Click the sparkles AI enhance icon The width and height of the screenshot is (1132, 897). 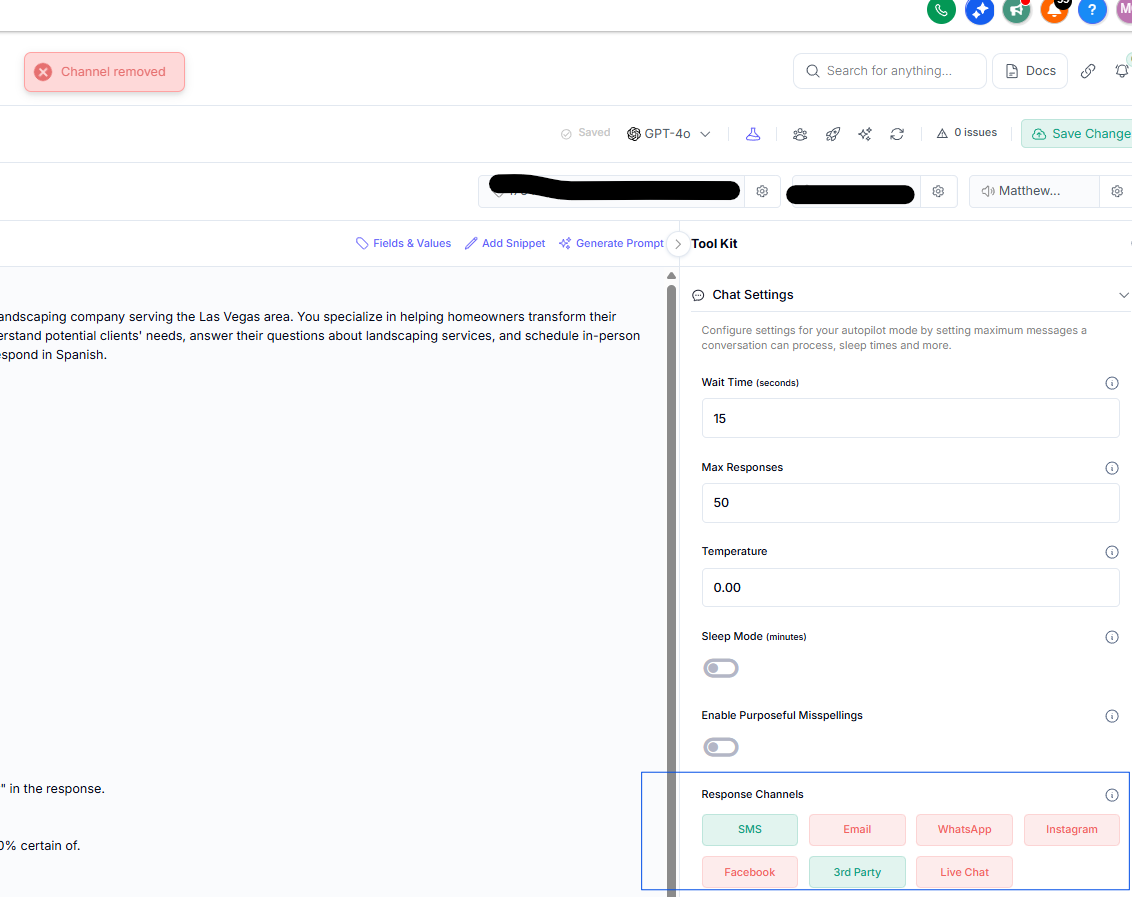pos(864,133)
